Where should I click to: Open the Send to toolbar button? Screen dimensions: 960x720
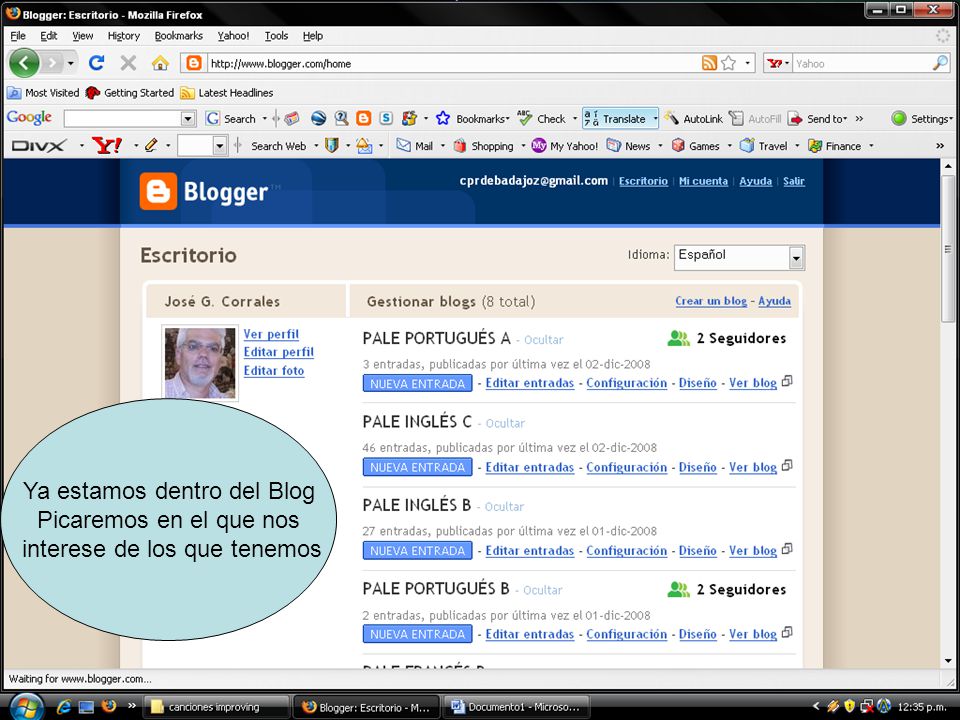tap(818, 119)
